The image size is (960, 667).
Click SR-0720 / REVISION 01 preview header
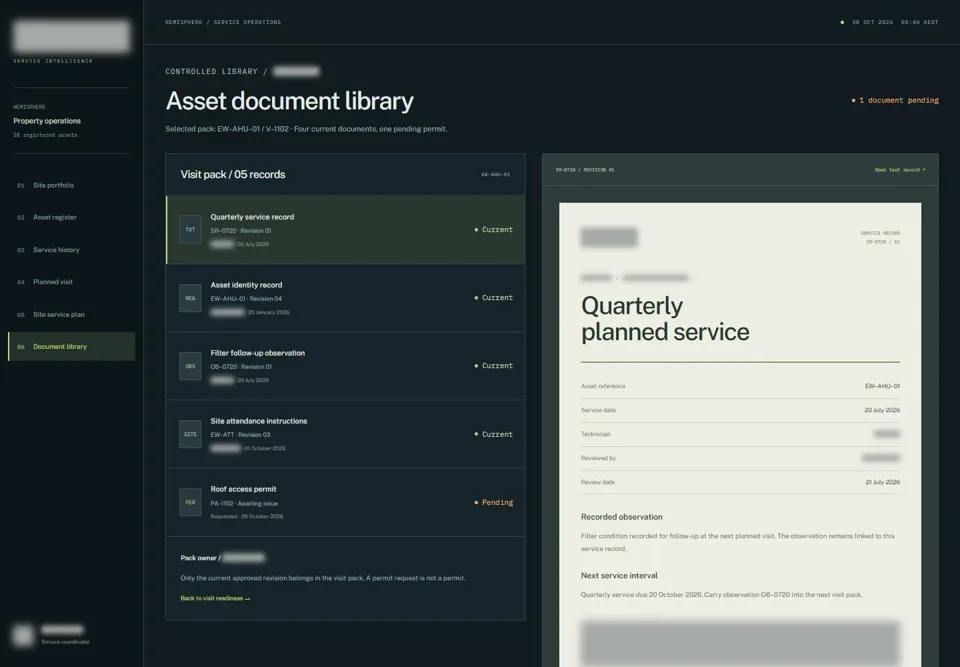[585, 170]
